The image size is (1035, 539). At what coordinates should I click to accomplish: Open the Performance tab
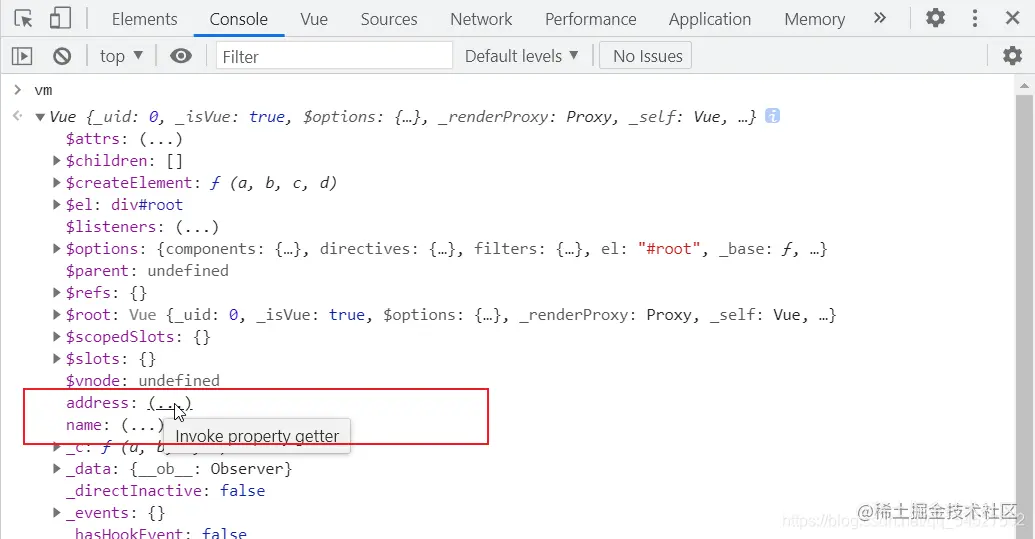[x=590, y=19]
